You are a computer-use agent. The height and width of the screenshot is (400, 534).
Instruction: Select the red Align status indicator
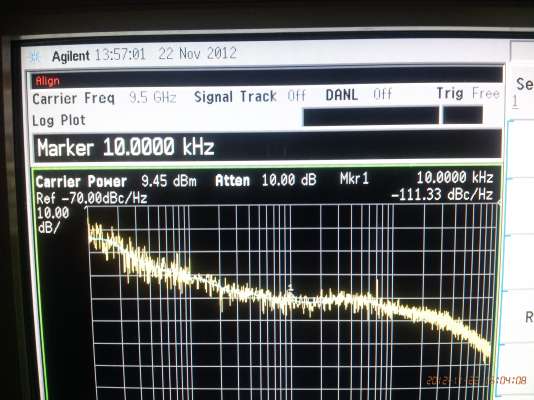tap(48, 81)
